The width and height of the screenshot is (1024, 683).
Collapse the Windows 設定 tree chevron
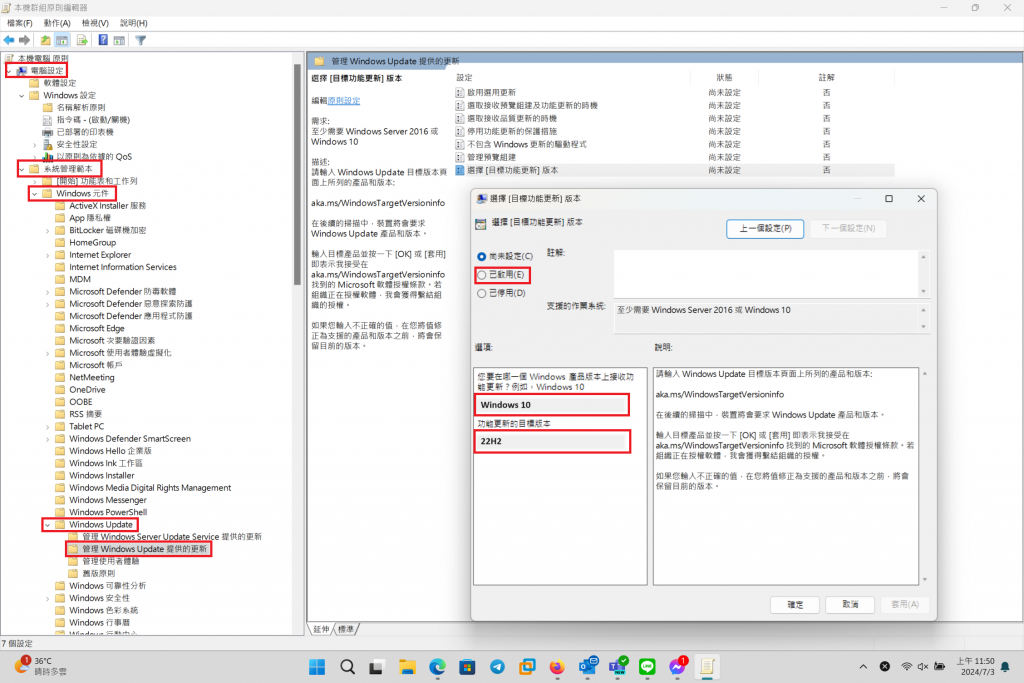pyautogui.click(x=22, y=95)
